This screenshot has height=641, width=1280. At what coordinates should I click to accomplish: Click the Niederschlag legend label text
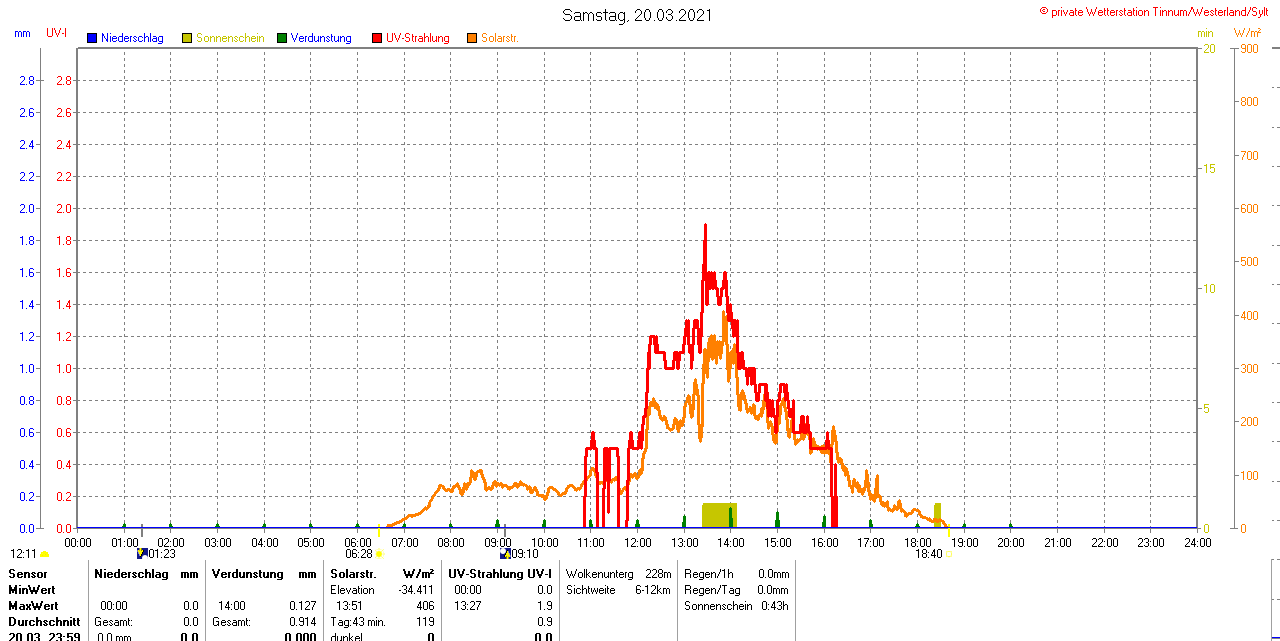pyautogui.click(x=132, y=38)
